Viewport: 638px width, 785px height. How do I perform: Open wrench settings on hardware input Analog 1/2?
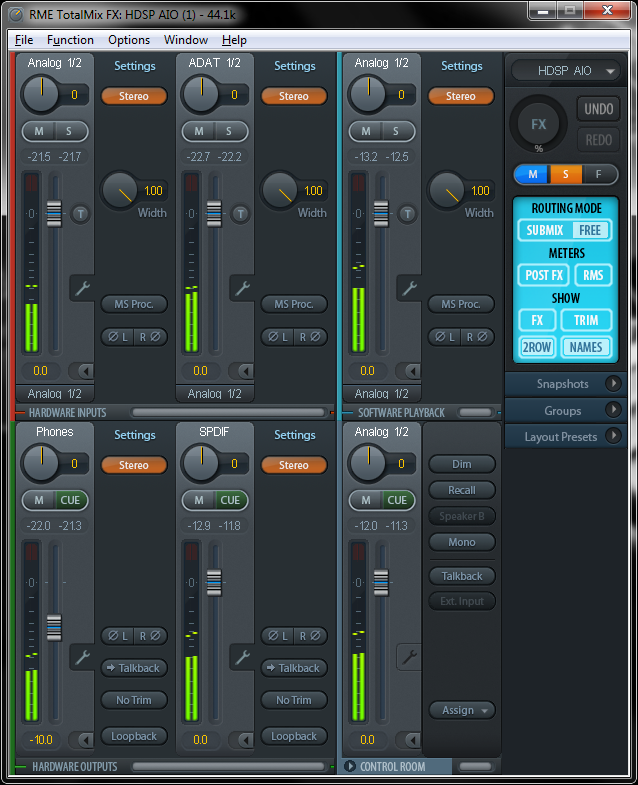[82, 288]
